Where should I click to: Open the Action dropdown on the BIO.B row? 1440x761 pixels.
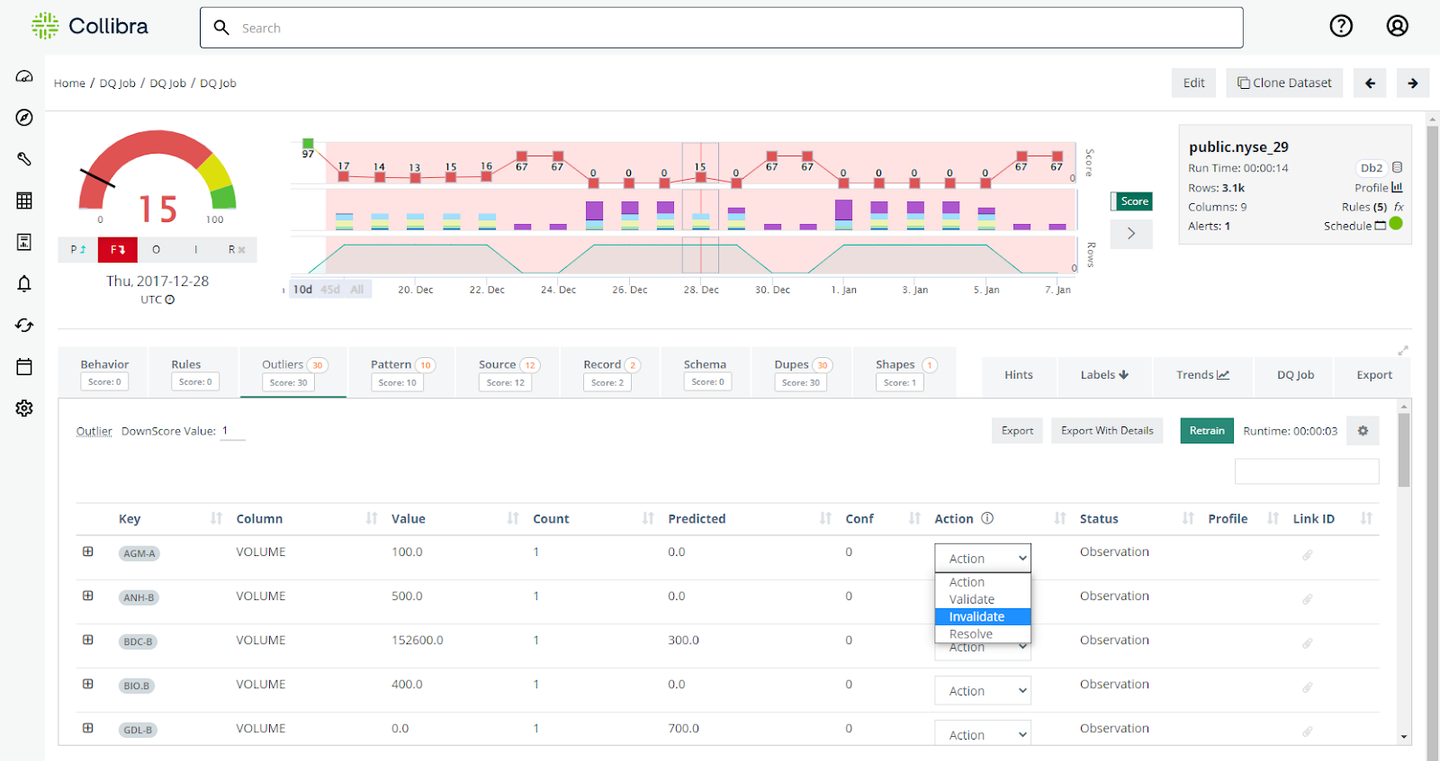click(x=982, y=690)
